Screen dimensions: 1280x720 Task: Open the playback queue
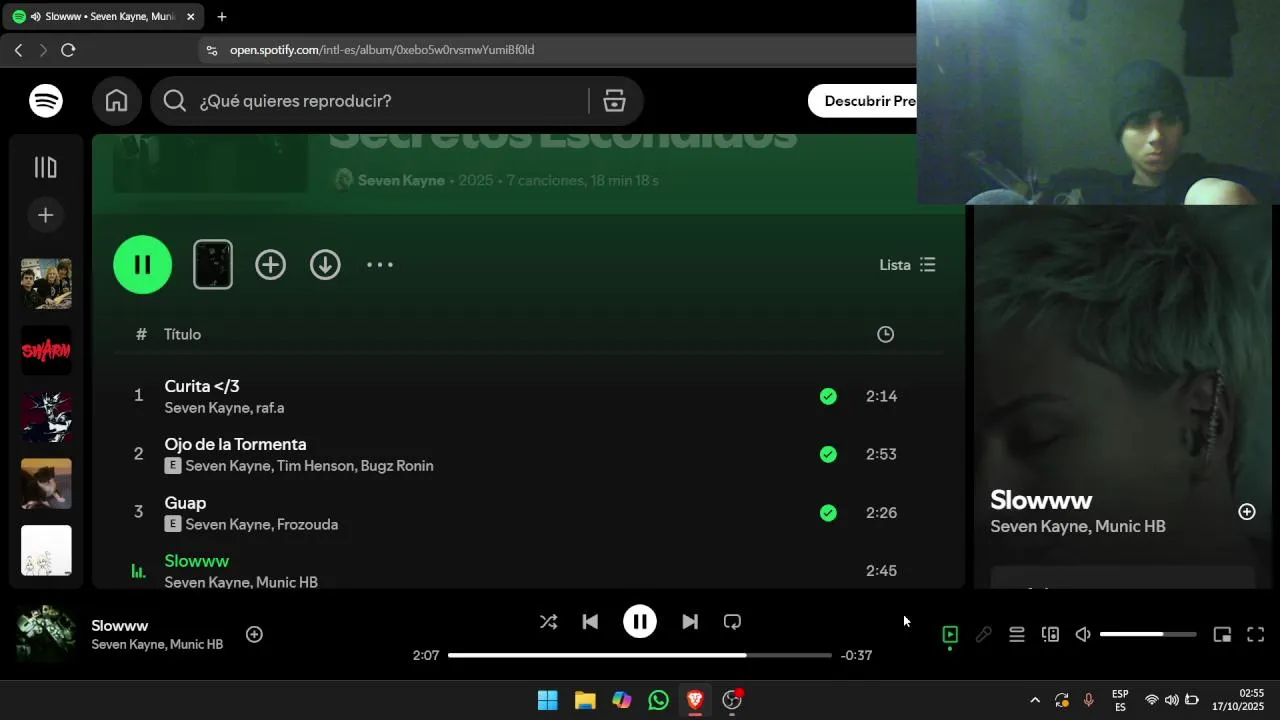(1017, 634)
